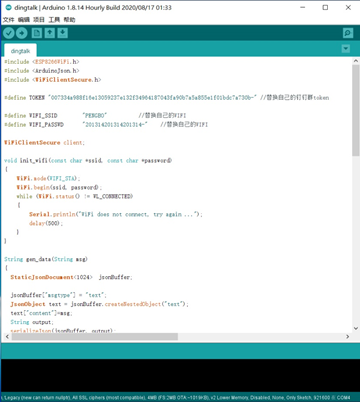This screenshot has height=402, width=360.
Task: Open the 项目 menu
Action: click(39, 20)
